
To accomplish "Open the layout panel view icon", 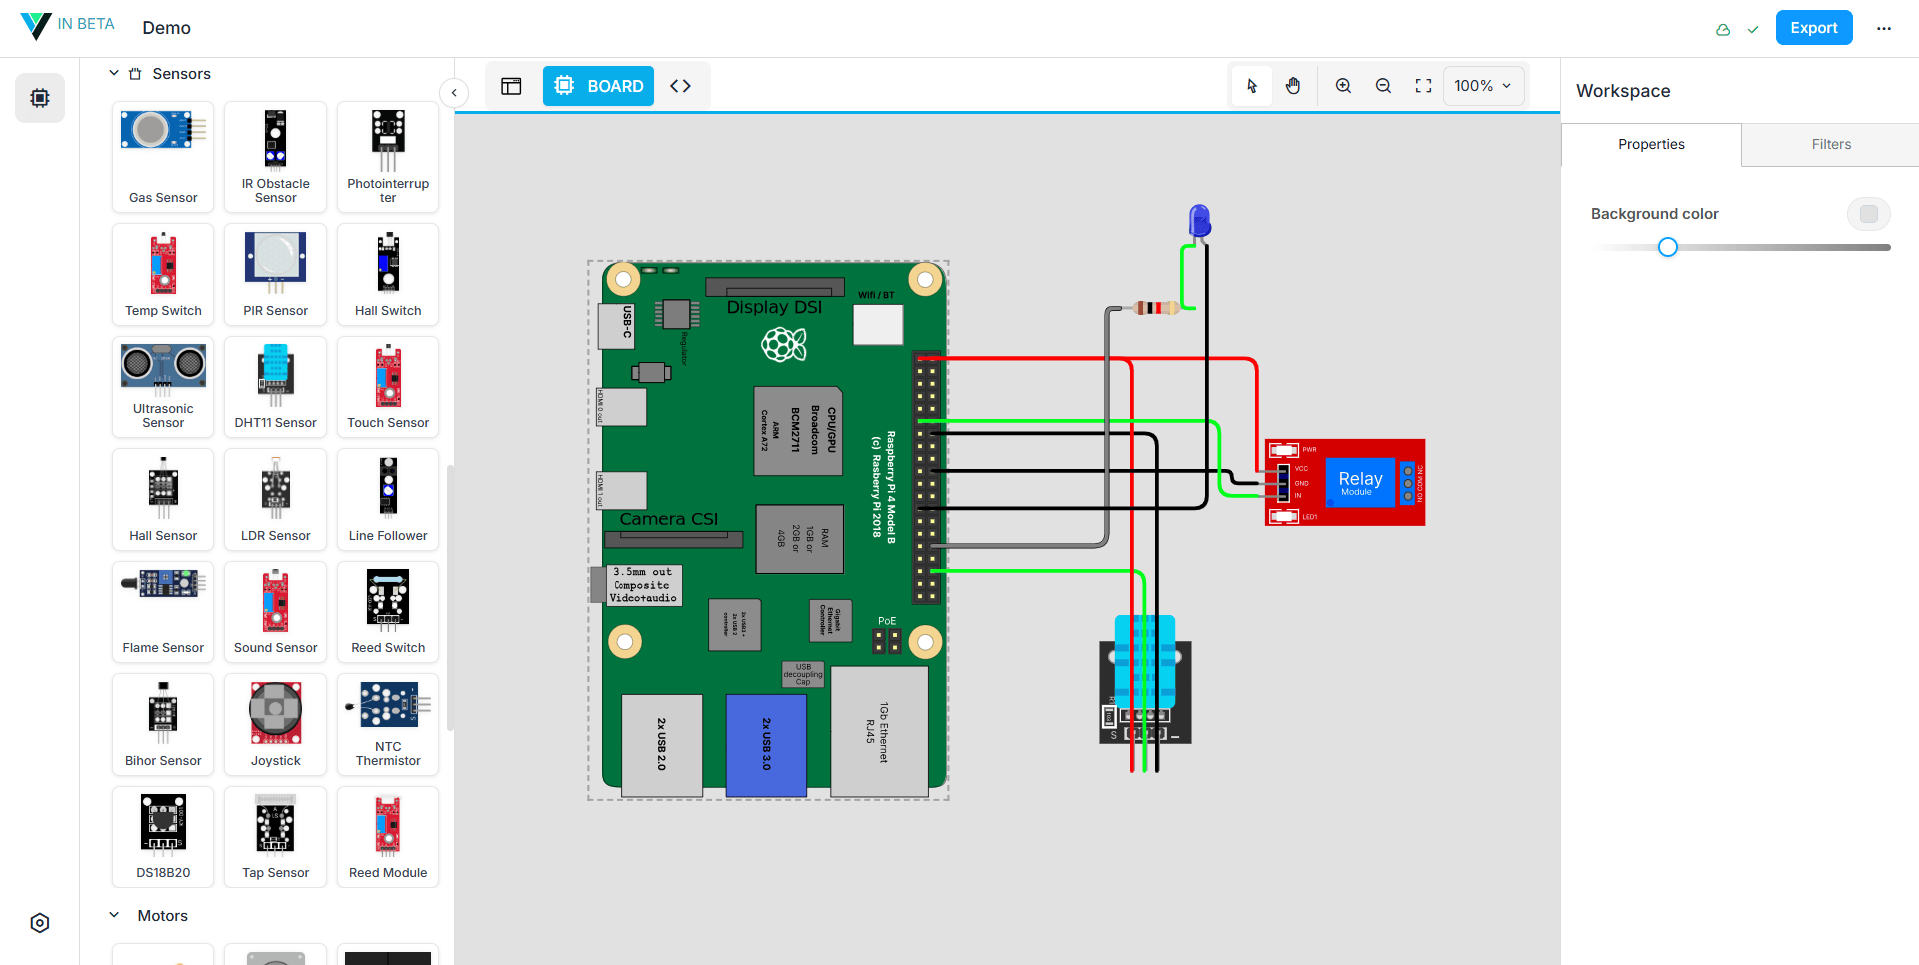I will (511, 86).
